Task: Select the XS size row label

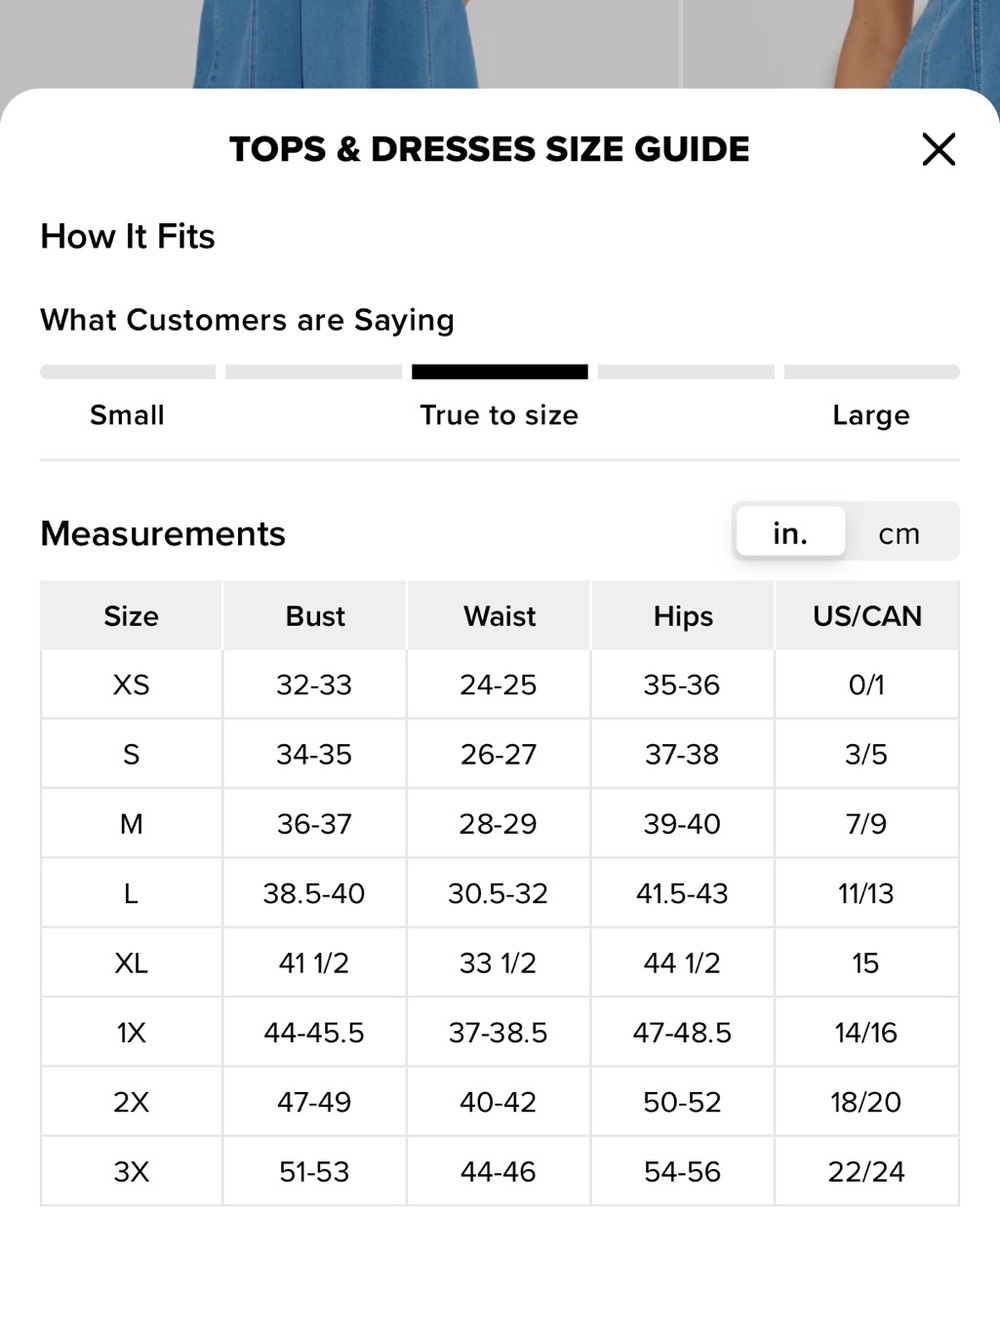Action: tap(131, 685)
